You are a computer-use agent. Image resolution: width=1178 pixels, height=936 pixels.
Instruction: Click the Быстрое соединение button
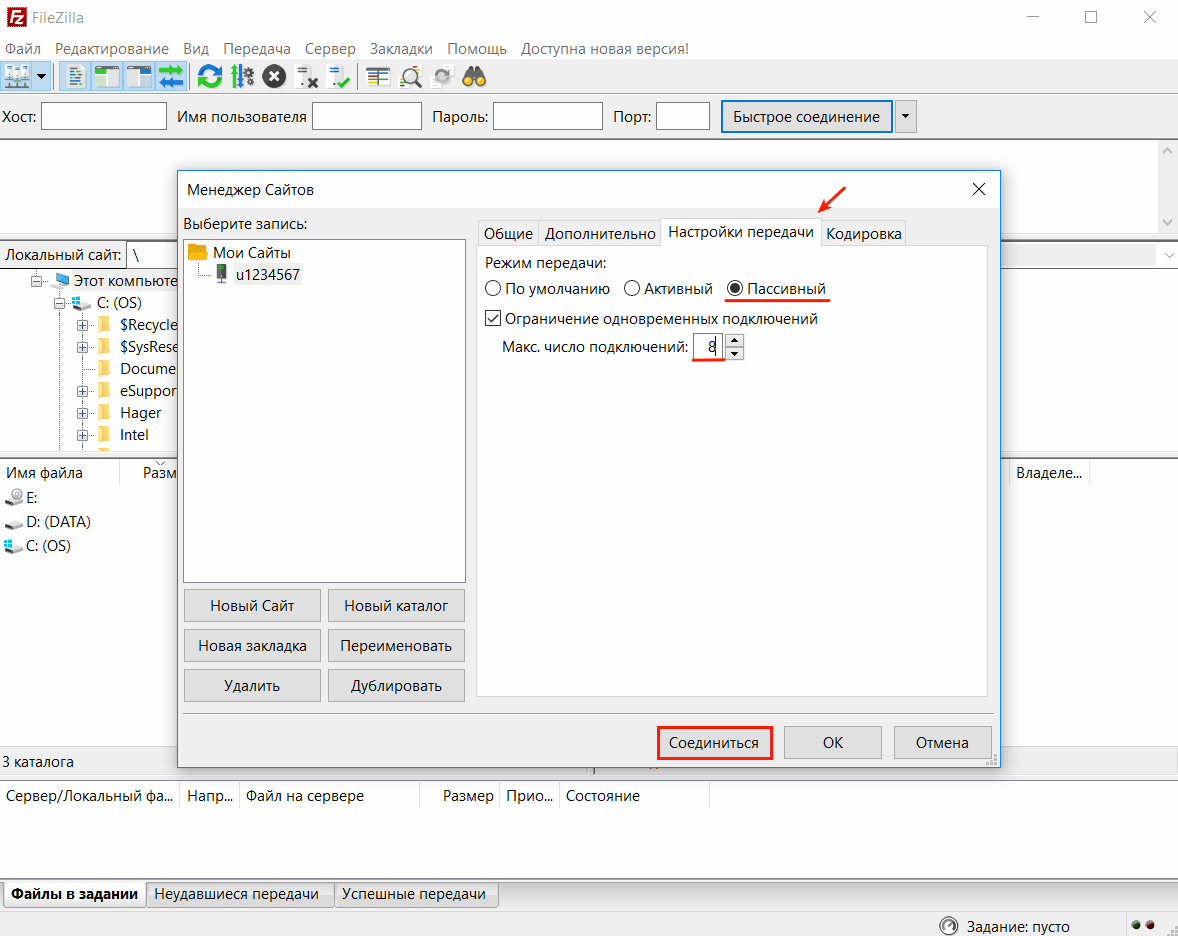pos(807,116)
